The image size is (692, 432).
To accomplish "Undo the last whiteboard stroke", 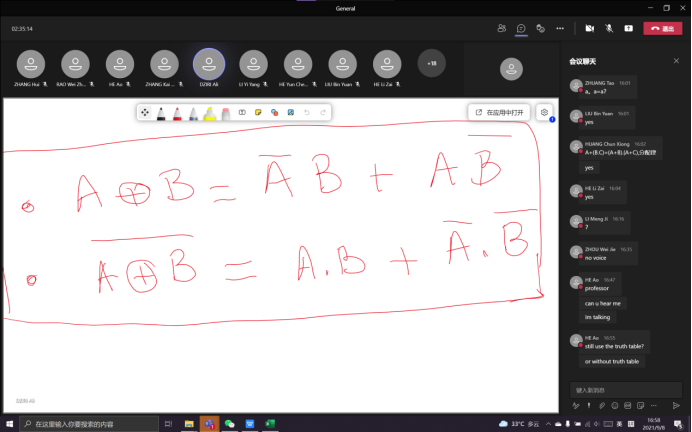I will click(307, 113).
